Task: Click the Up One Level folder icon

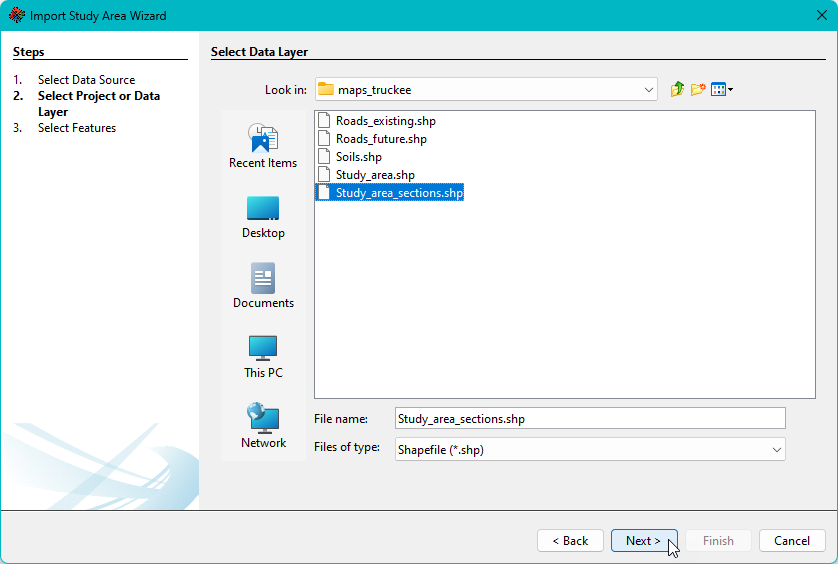Action: pos(677,89)
